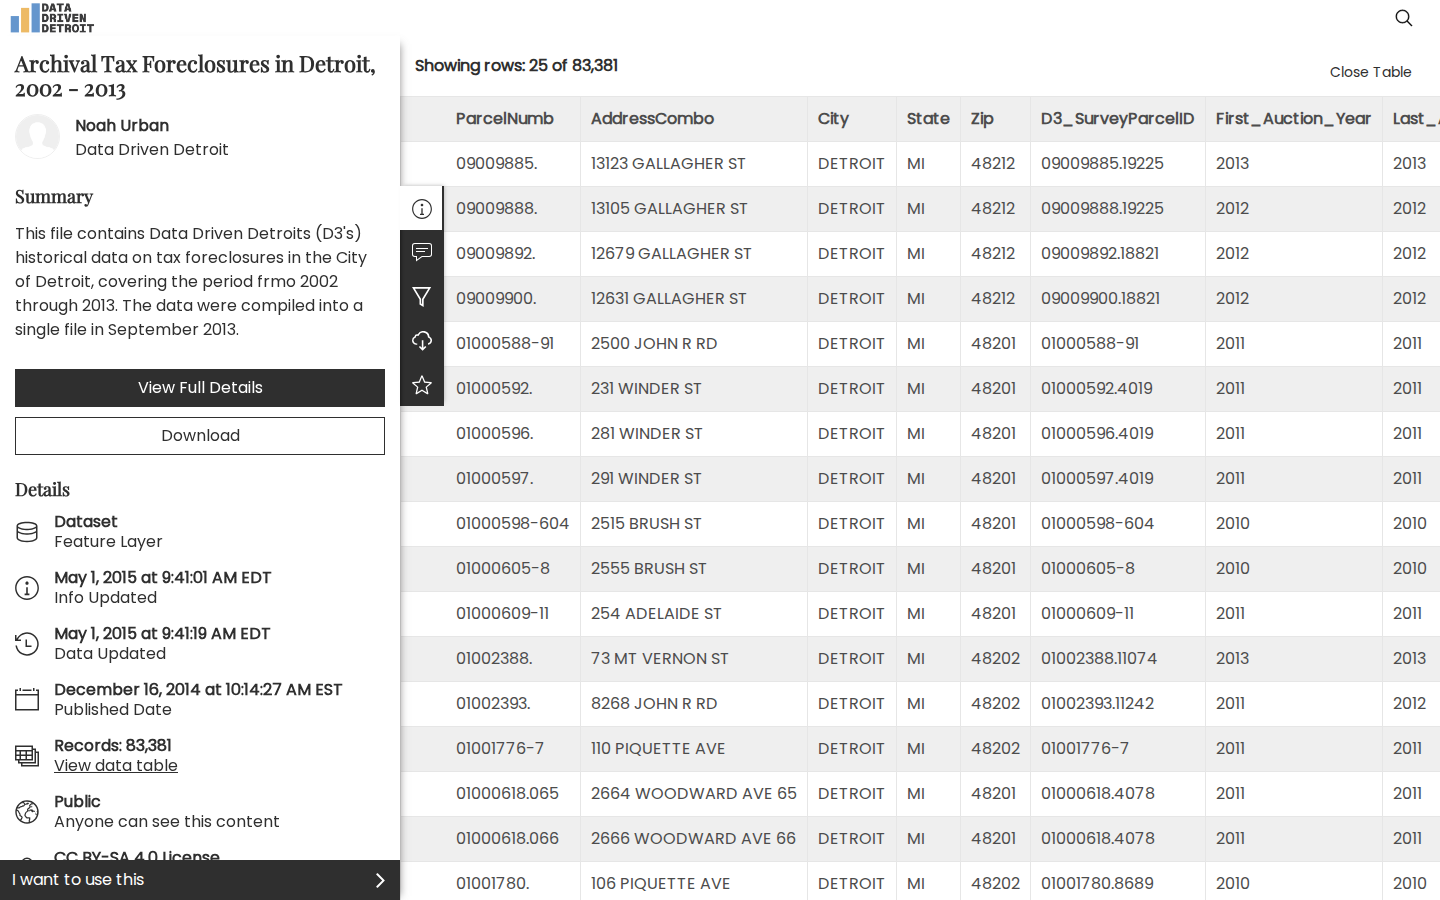Sort by First_Auction_Year column header
This screenshot has height=900, width=1440.
[1293, 119]
